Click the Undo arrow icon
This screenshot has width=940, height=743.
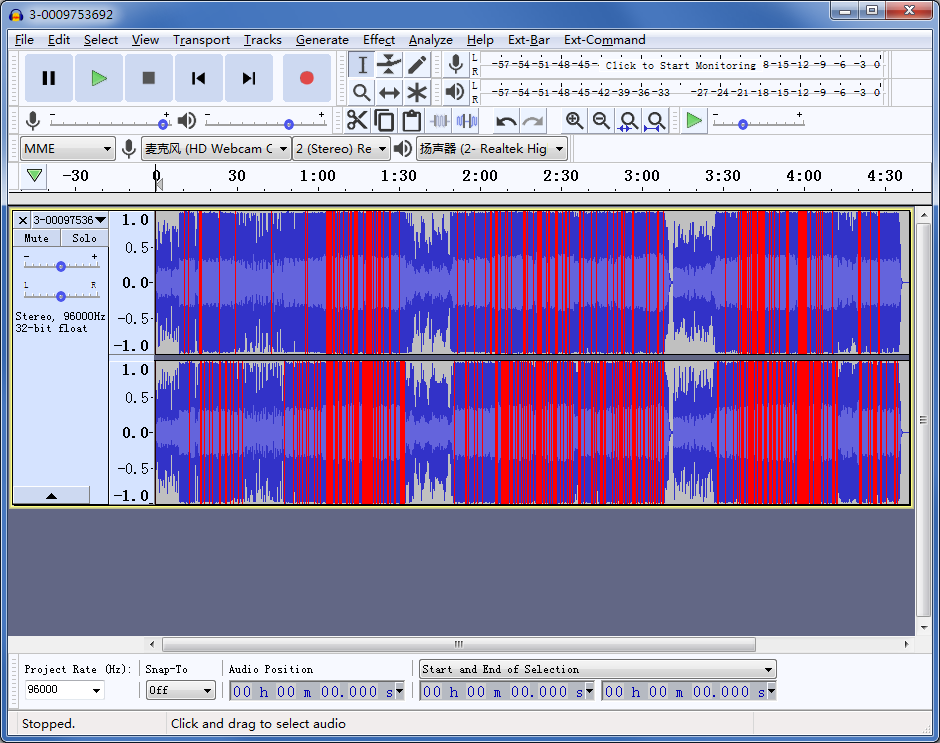pyautogui.click(x=506, y=121)
